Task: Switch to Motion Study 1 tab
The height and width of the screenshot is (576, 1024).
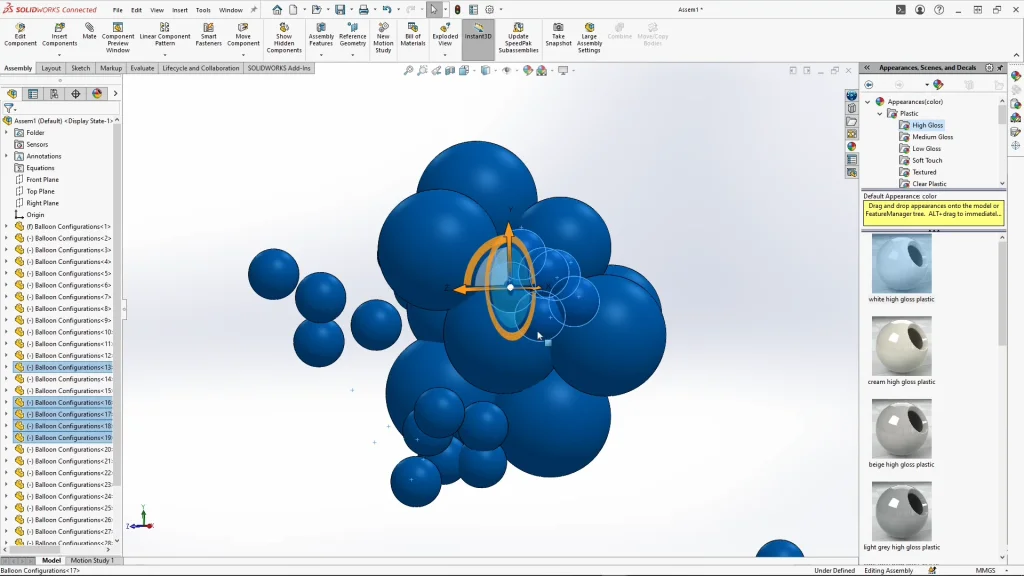Action: [x=92, y=560]
